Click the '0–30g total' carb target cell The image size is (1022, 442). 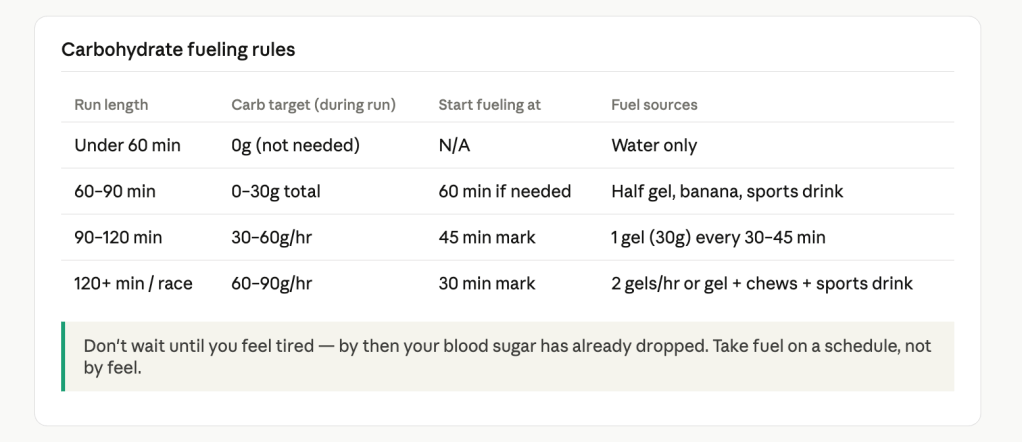point(276,192)
